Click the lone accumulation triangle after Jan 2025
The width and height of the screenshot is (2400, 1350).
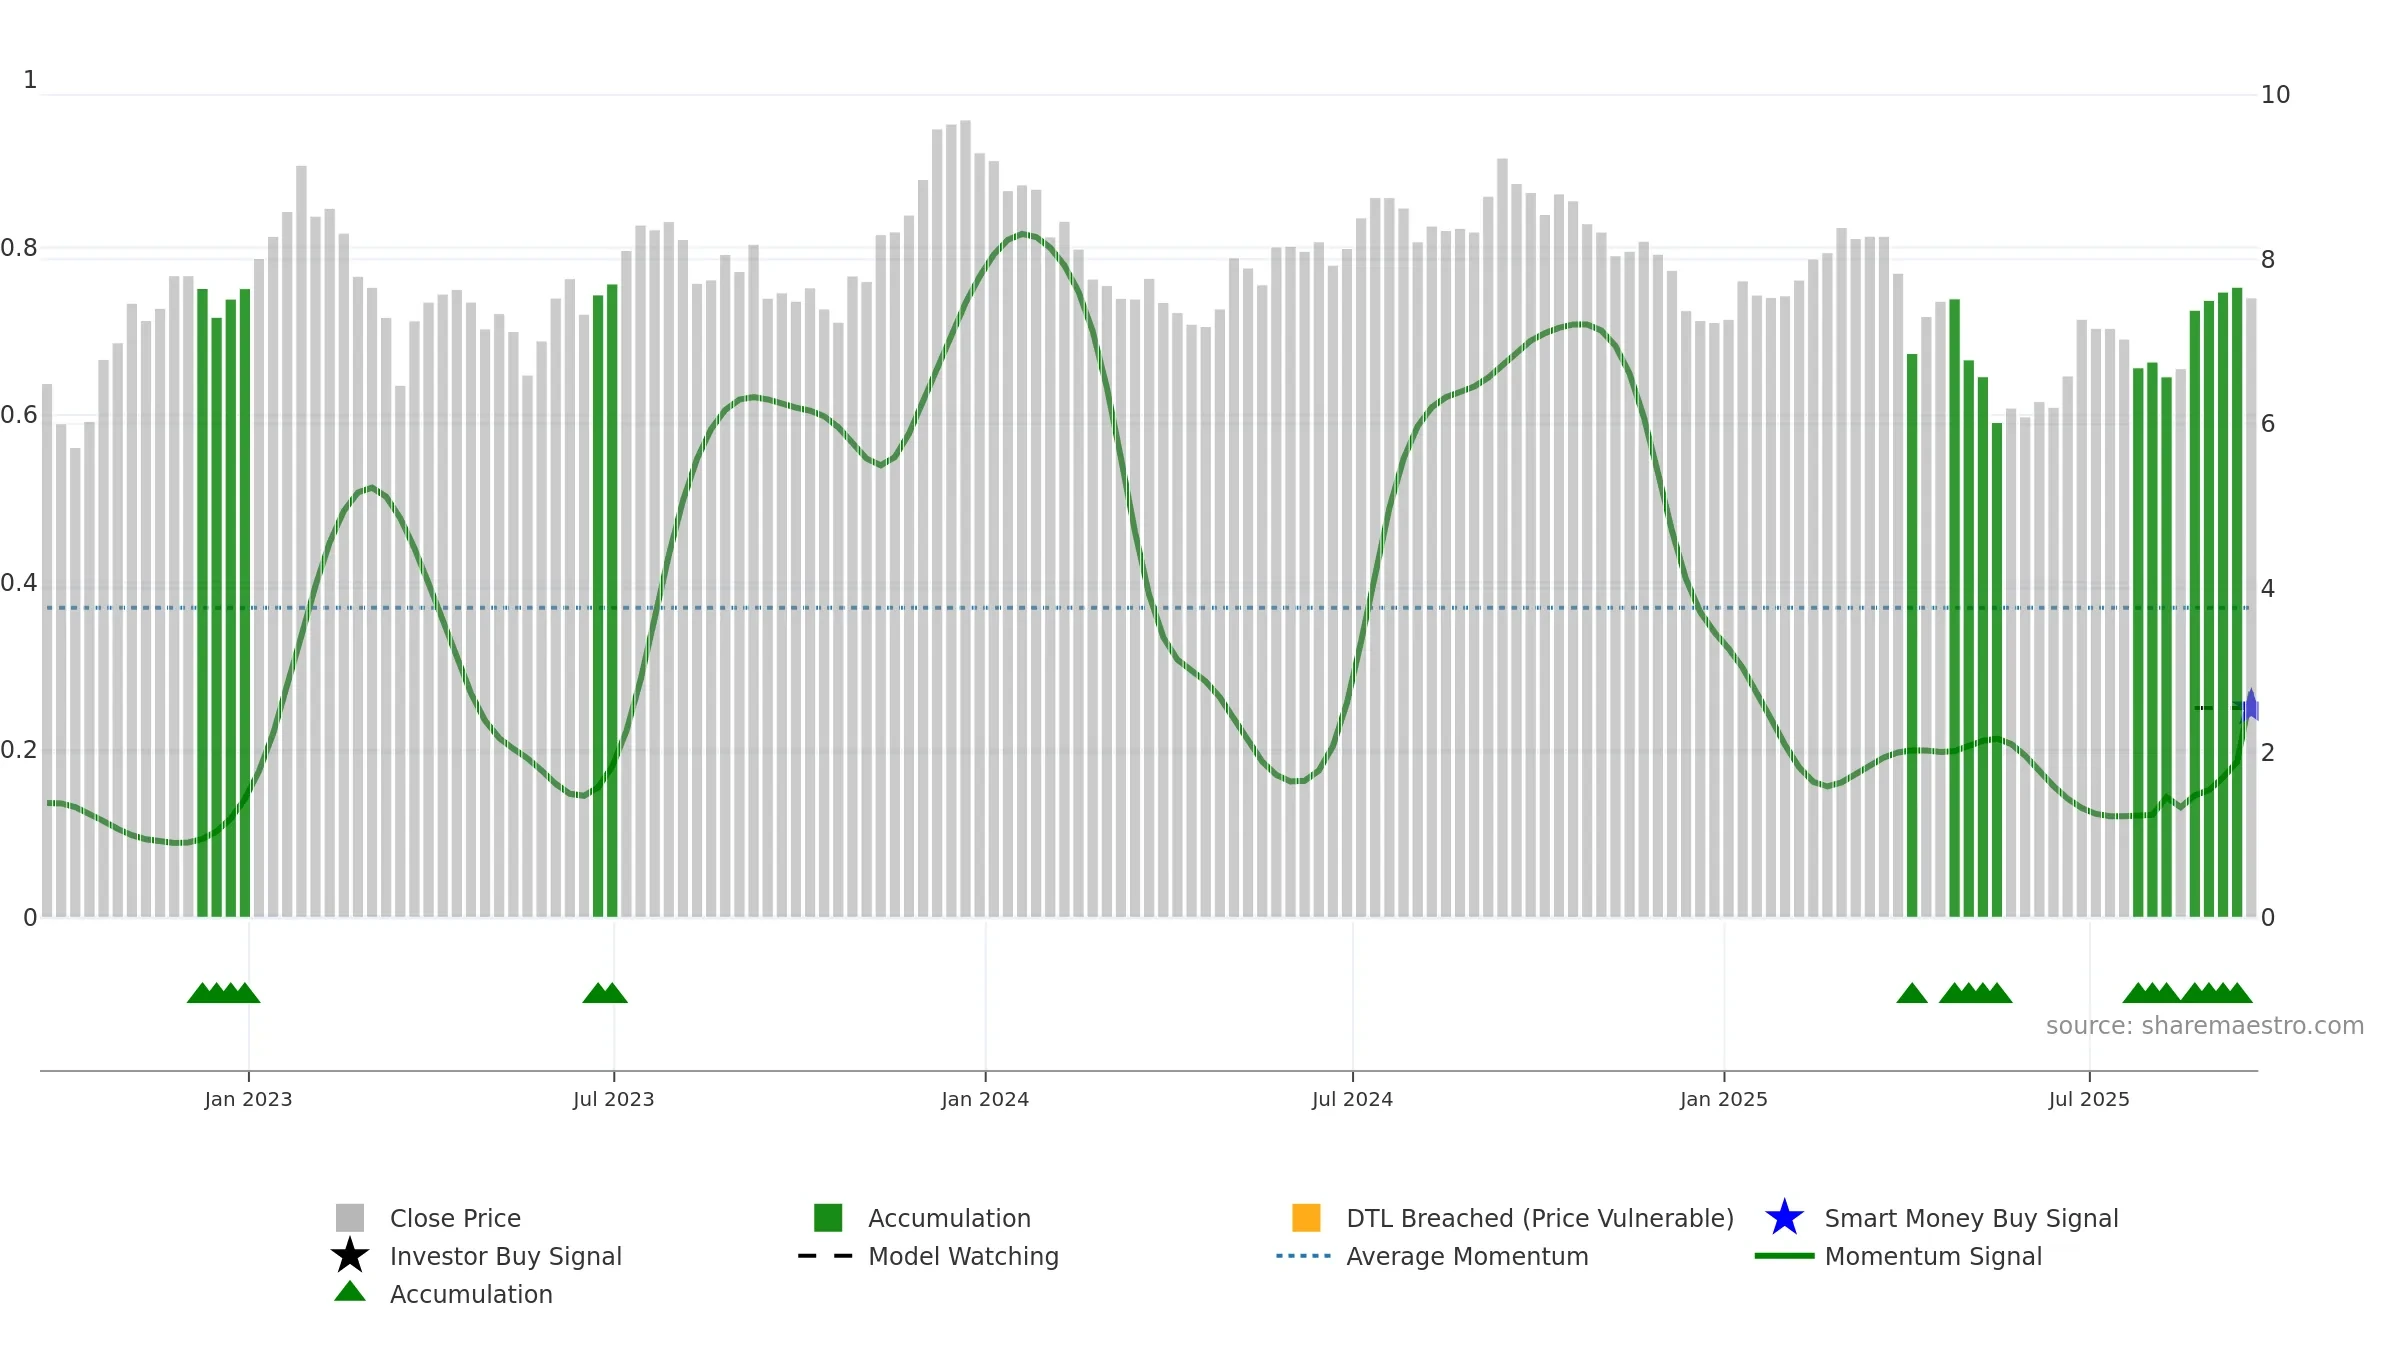tap(1912, 993)
